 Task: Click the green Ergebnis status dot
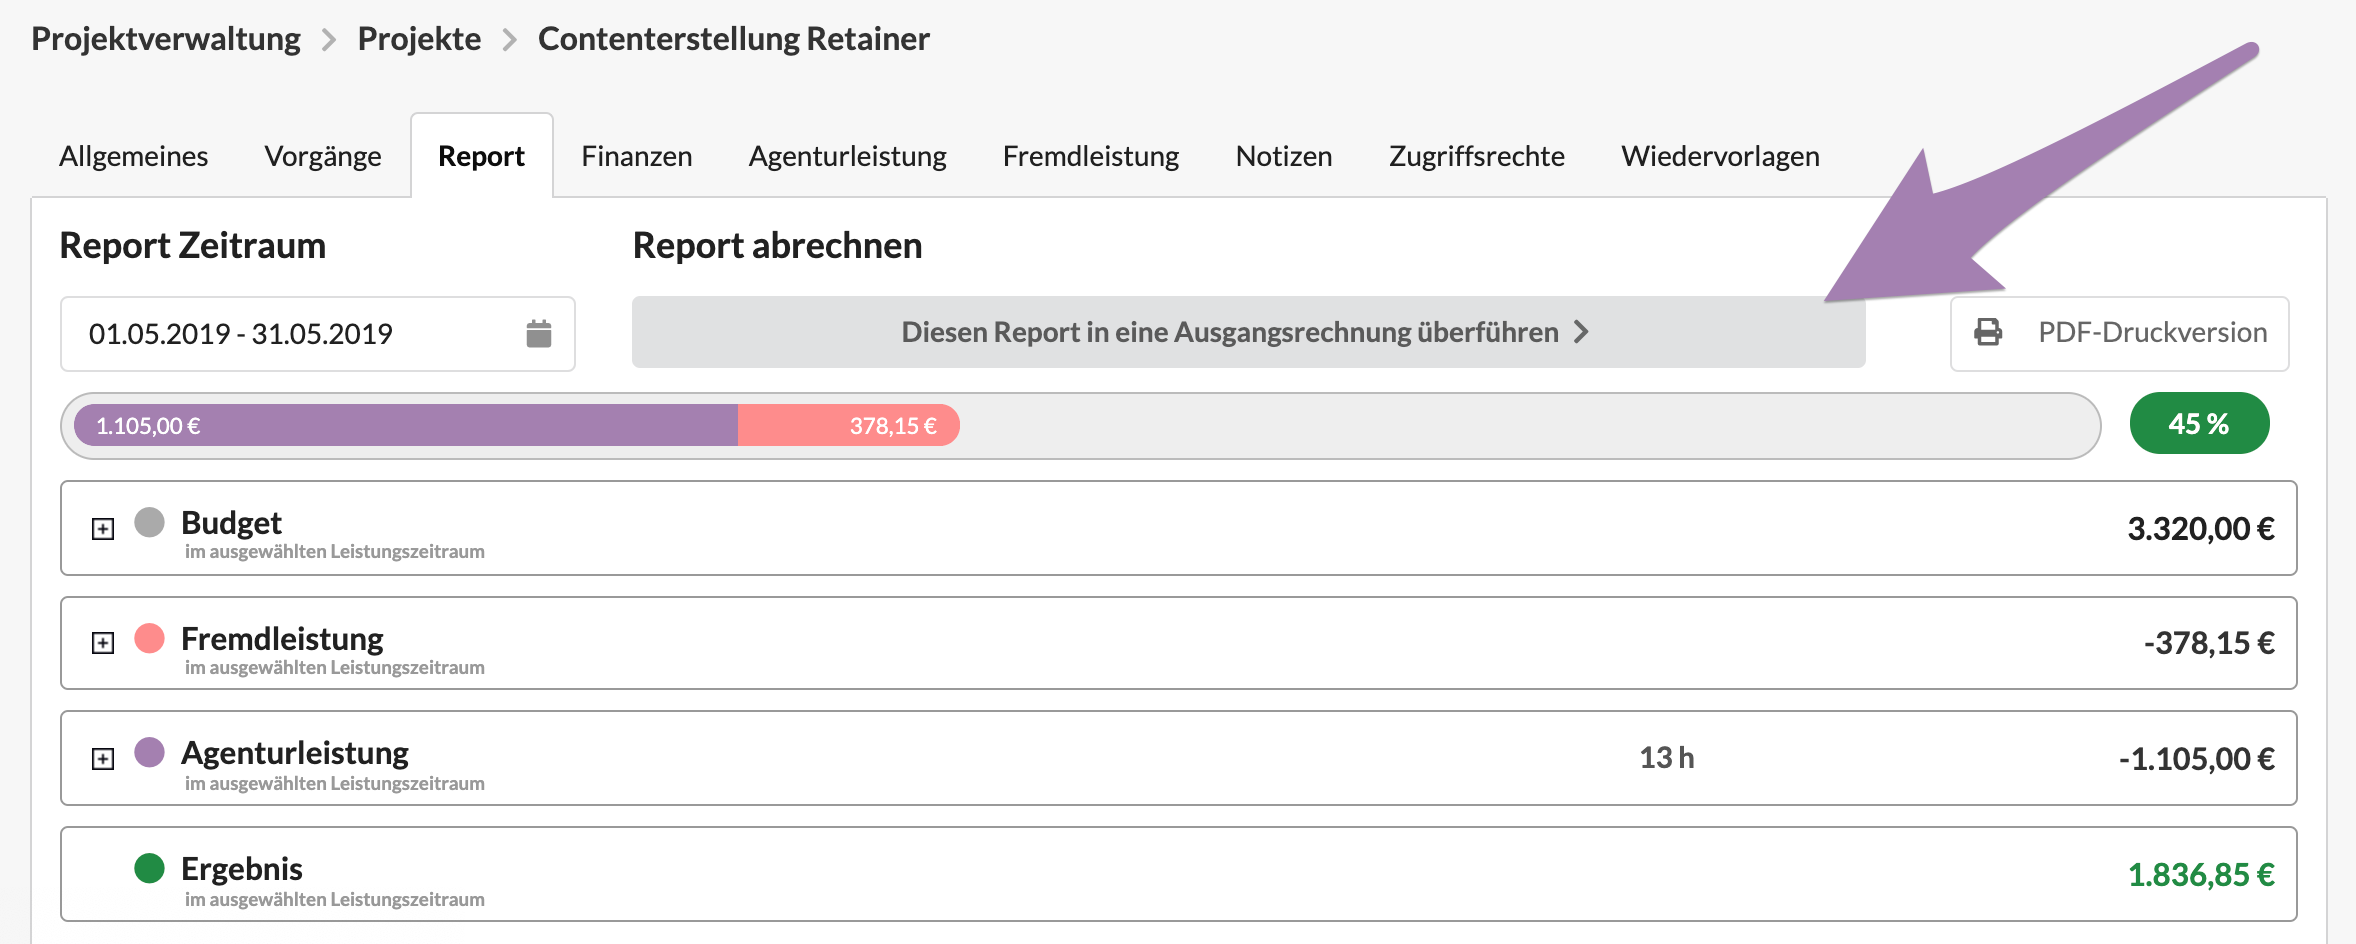[x=149, y=868]
